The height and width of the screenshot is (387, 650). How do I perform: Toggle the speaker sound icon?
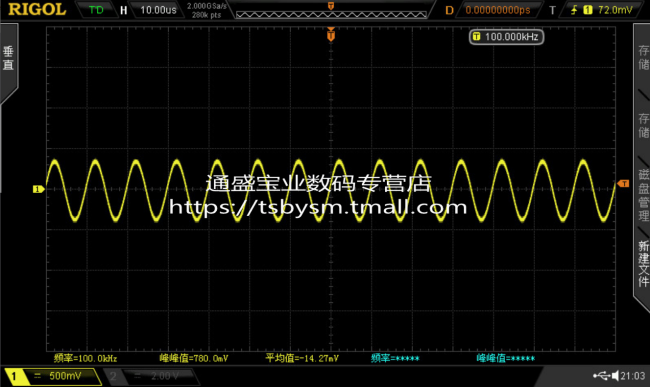click(x=615, y=375)
